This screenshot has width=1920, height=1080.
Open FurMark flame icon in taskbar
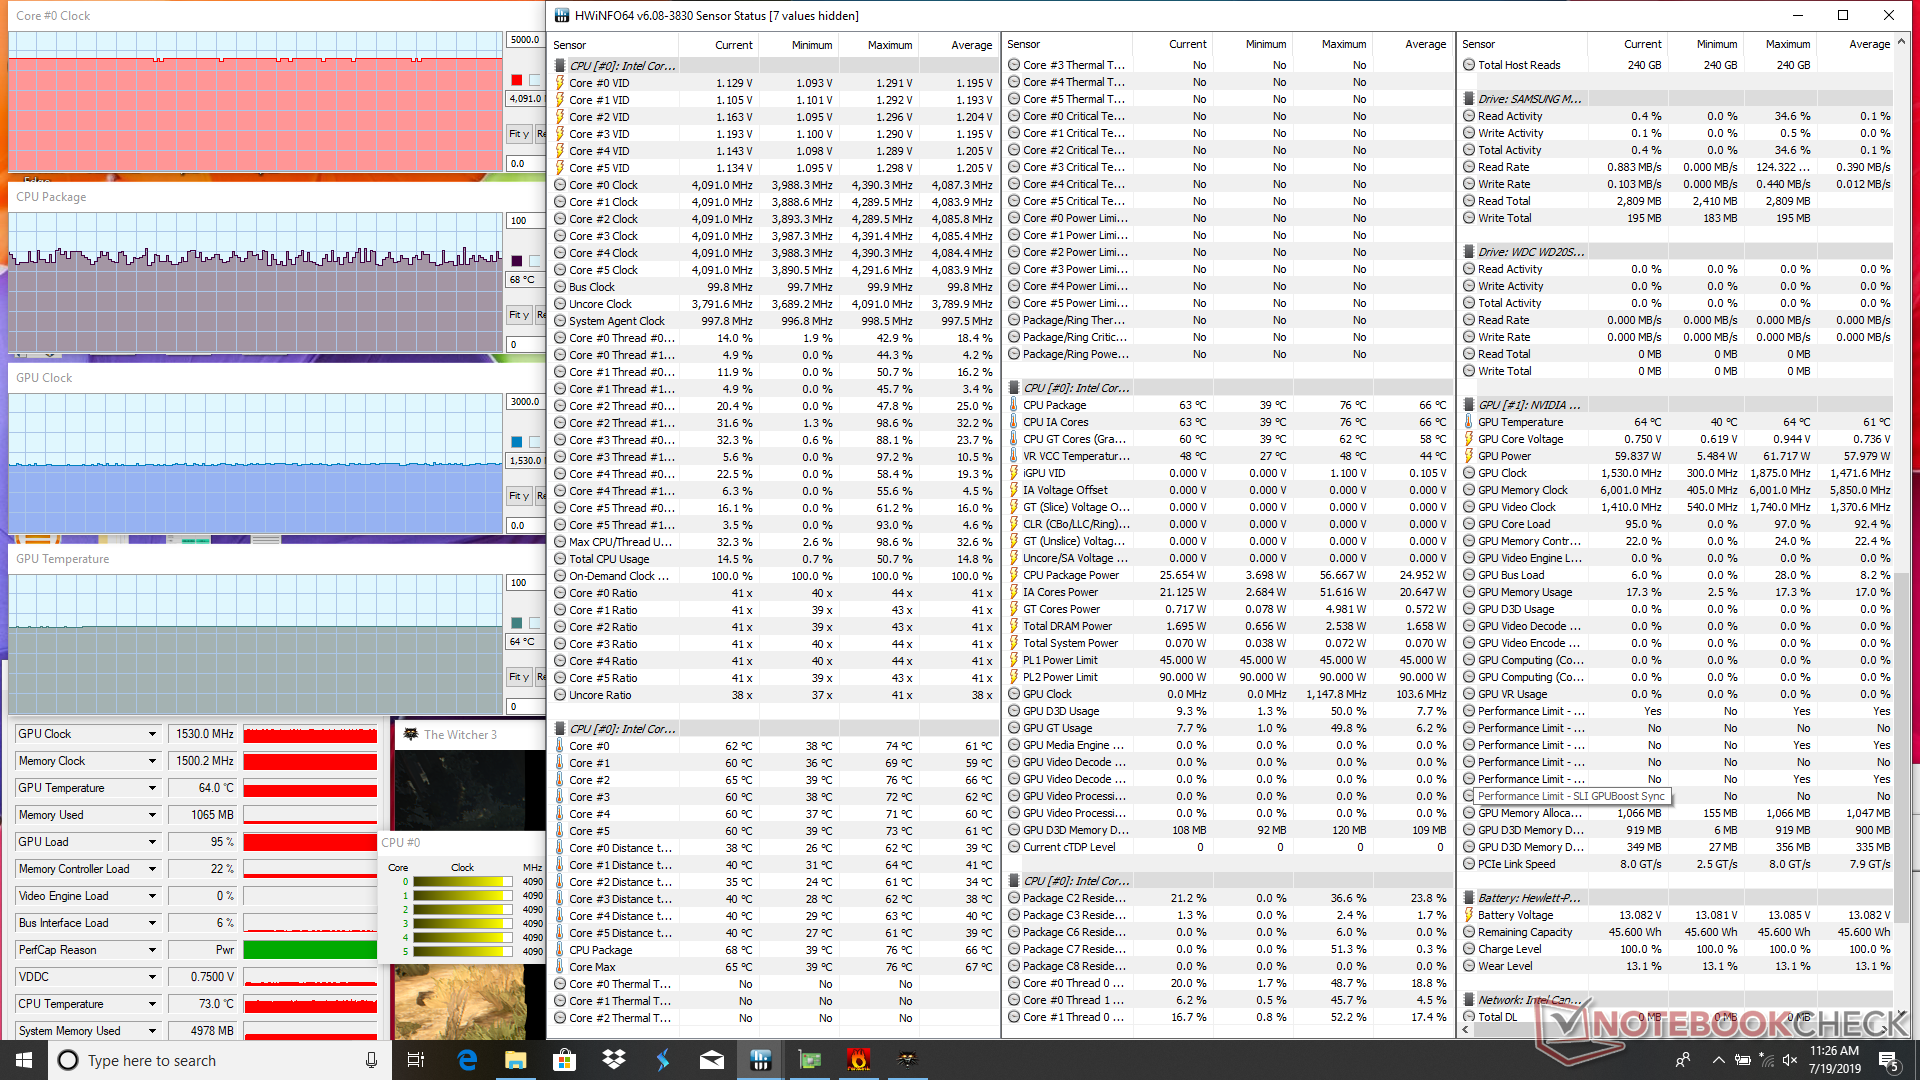858,1060
